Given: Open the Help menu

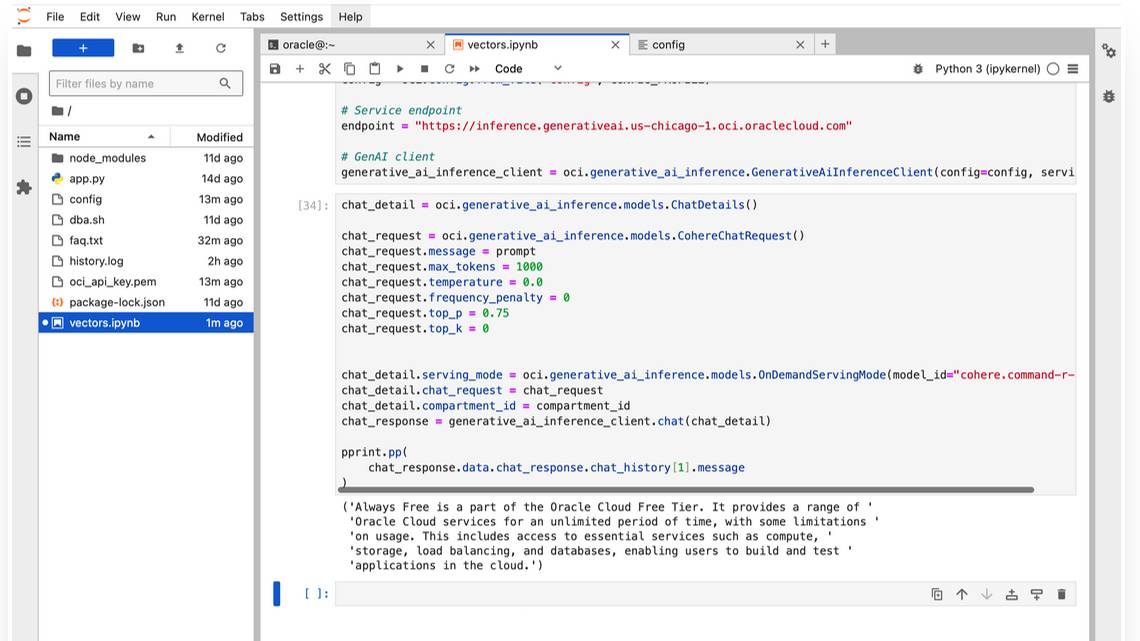Looking at the screenshot, I should (x=350, y=17).
